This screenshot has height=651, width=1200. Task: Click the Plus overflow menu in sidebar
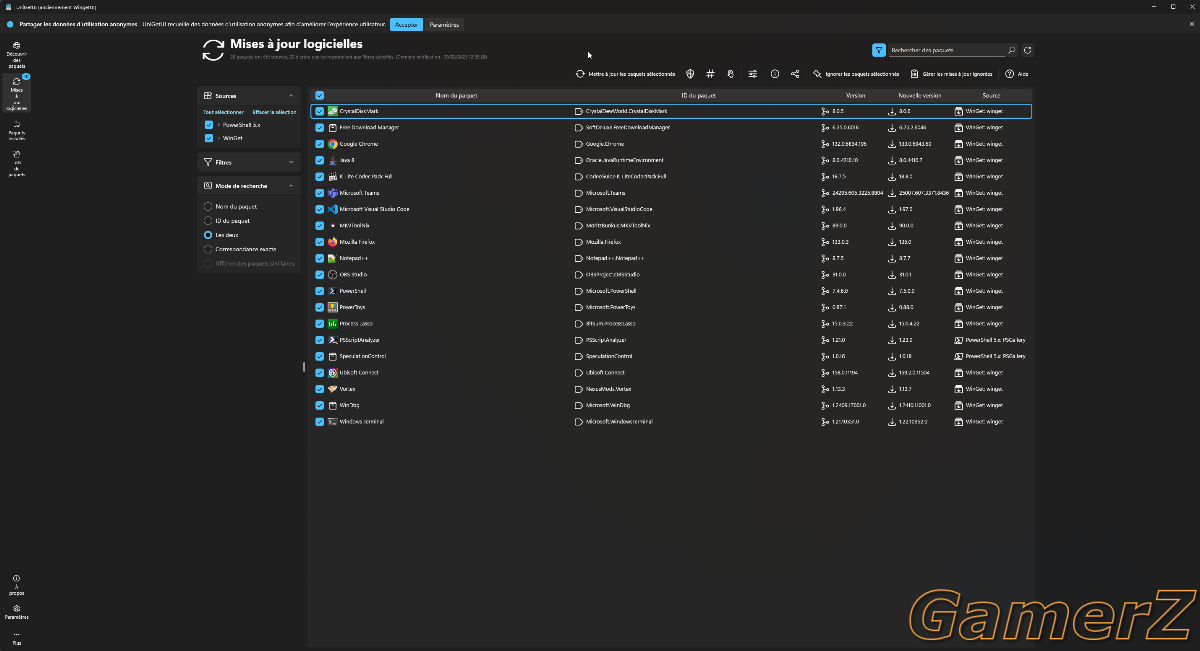tap(16, 638)
